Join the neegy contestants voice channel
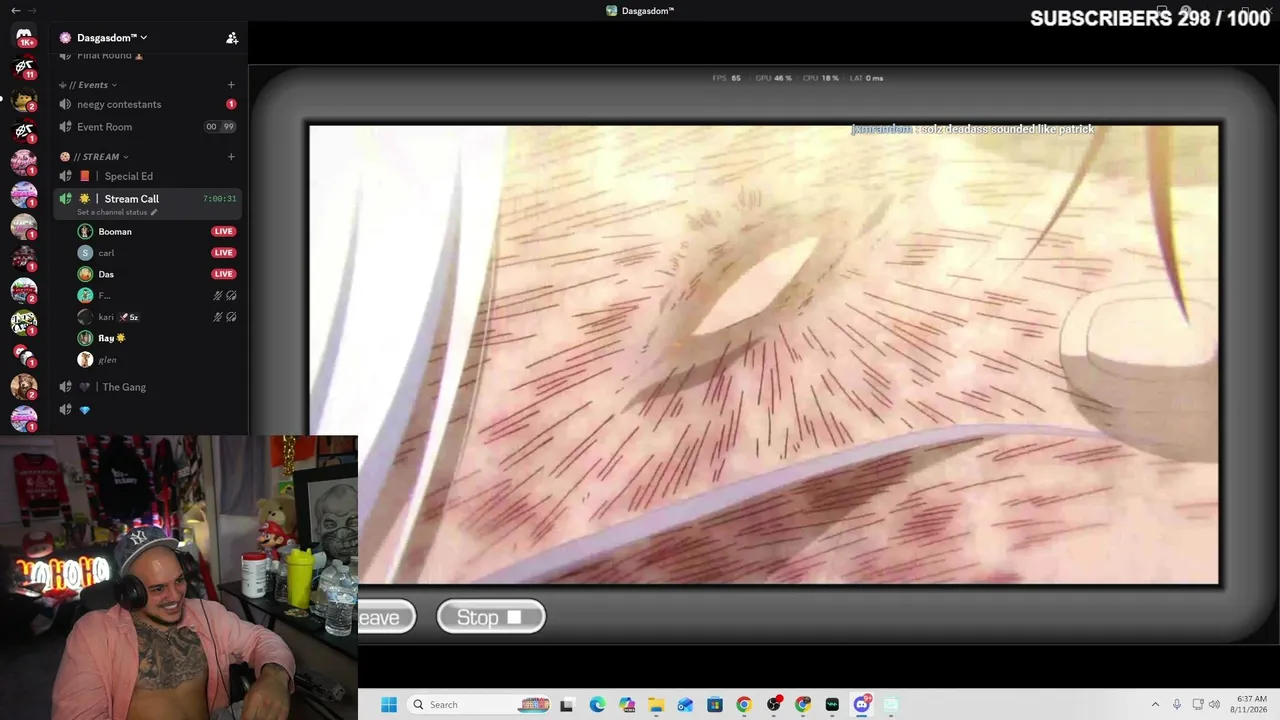Screen dimensions: 1280x720 148,104
